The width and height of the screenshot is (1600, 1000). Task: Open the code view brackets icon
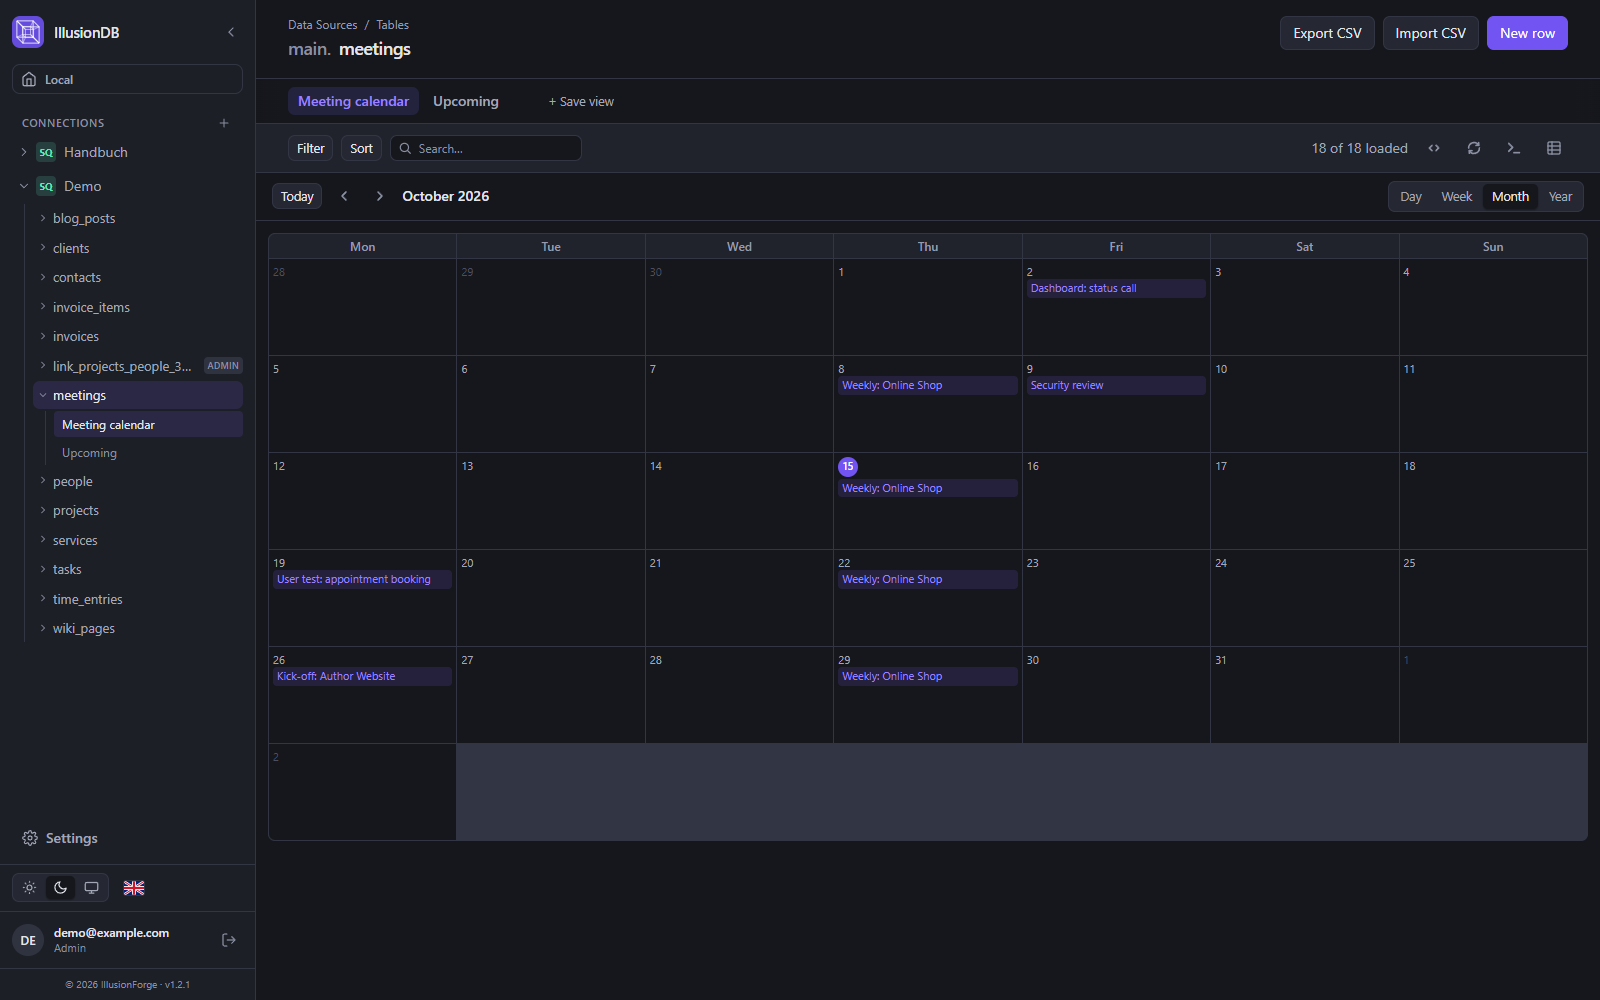pyautogui.click(x=1434, y=148)
